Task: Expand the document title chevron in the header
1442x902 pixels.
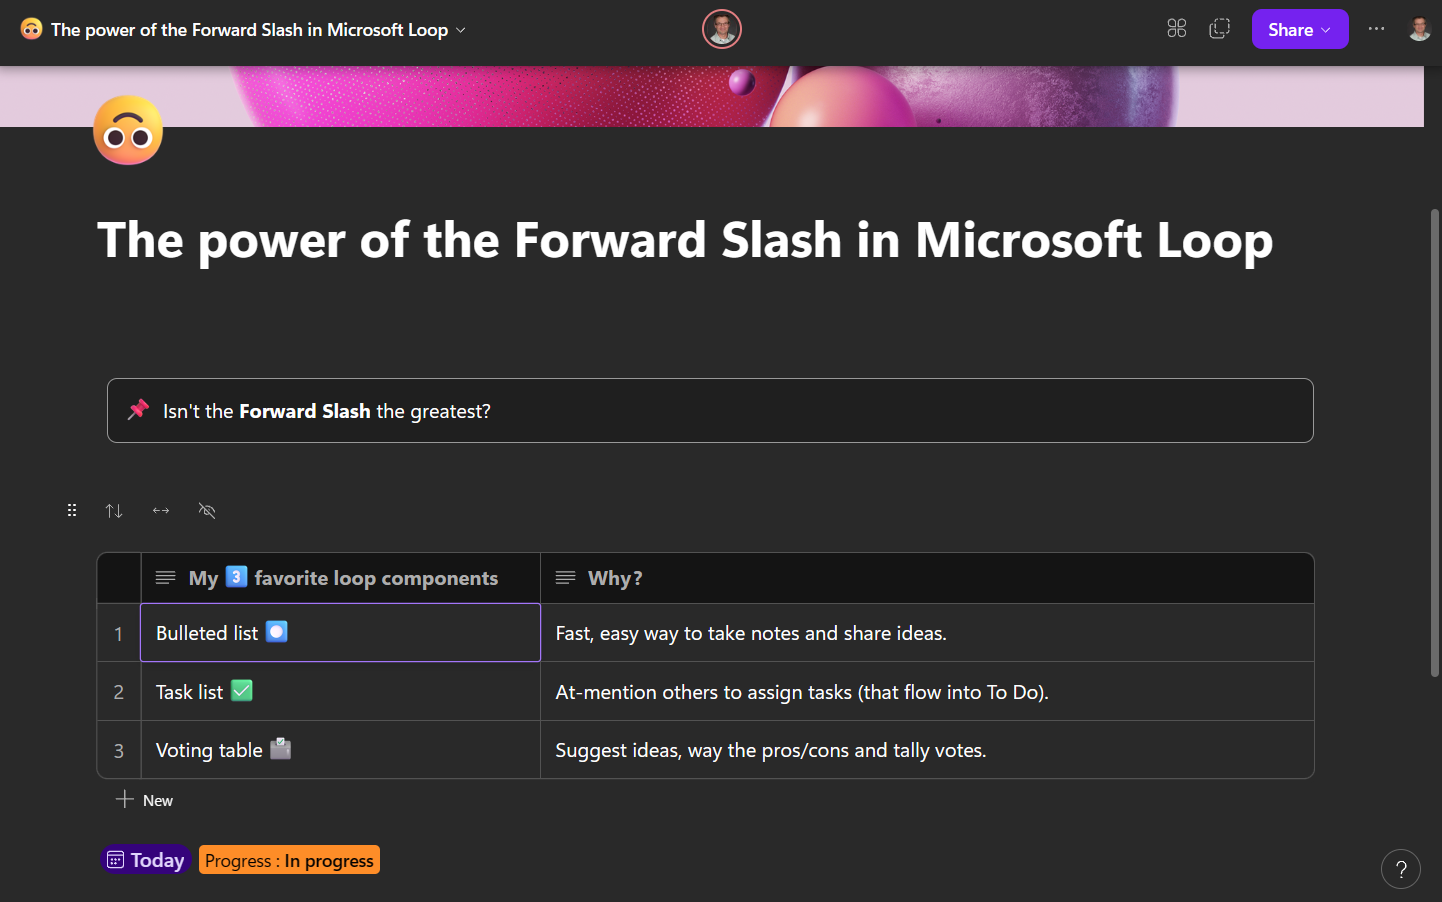Action: [x=460, y=30]
